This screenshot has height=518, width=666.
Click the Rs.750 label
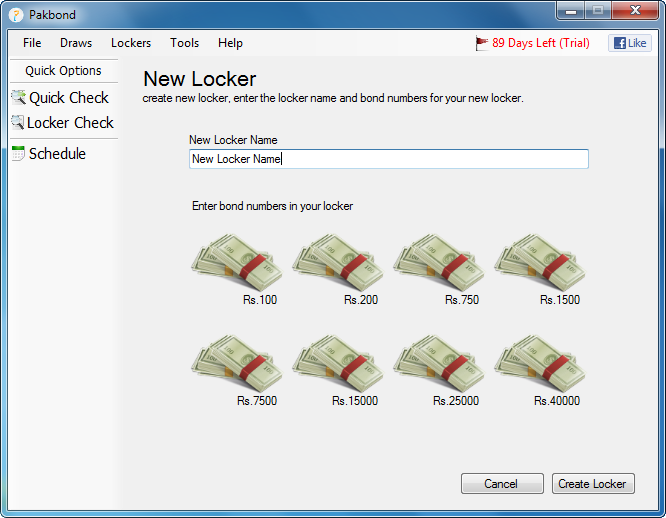(462, 300)
